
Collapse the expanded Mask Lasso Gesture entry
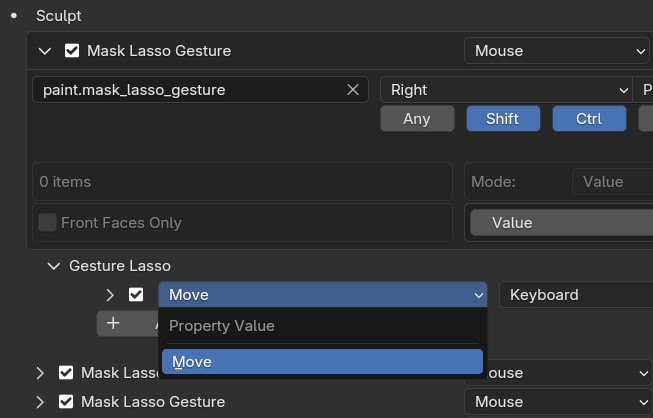[x=45, y=51]
